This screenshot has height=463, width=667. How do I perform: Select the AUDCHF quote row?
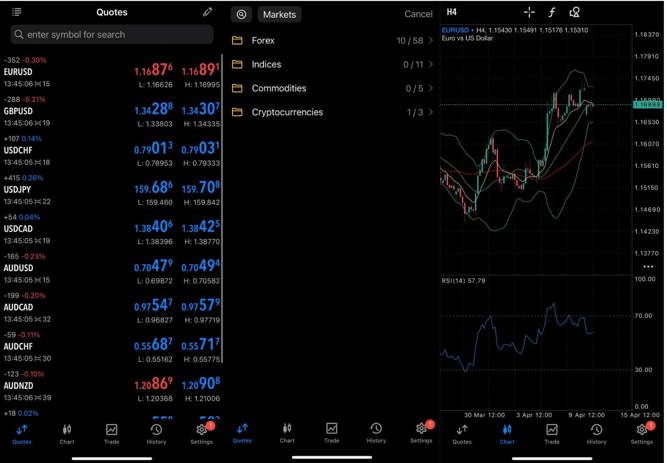click(x=111, y=346)
